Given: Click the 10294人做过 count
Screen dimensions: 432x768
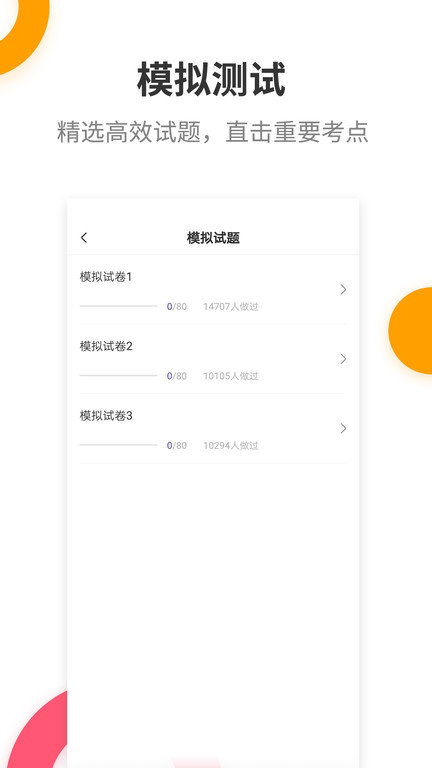Looking at the screenshot, I should [231, 446].
